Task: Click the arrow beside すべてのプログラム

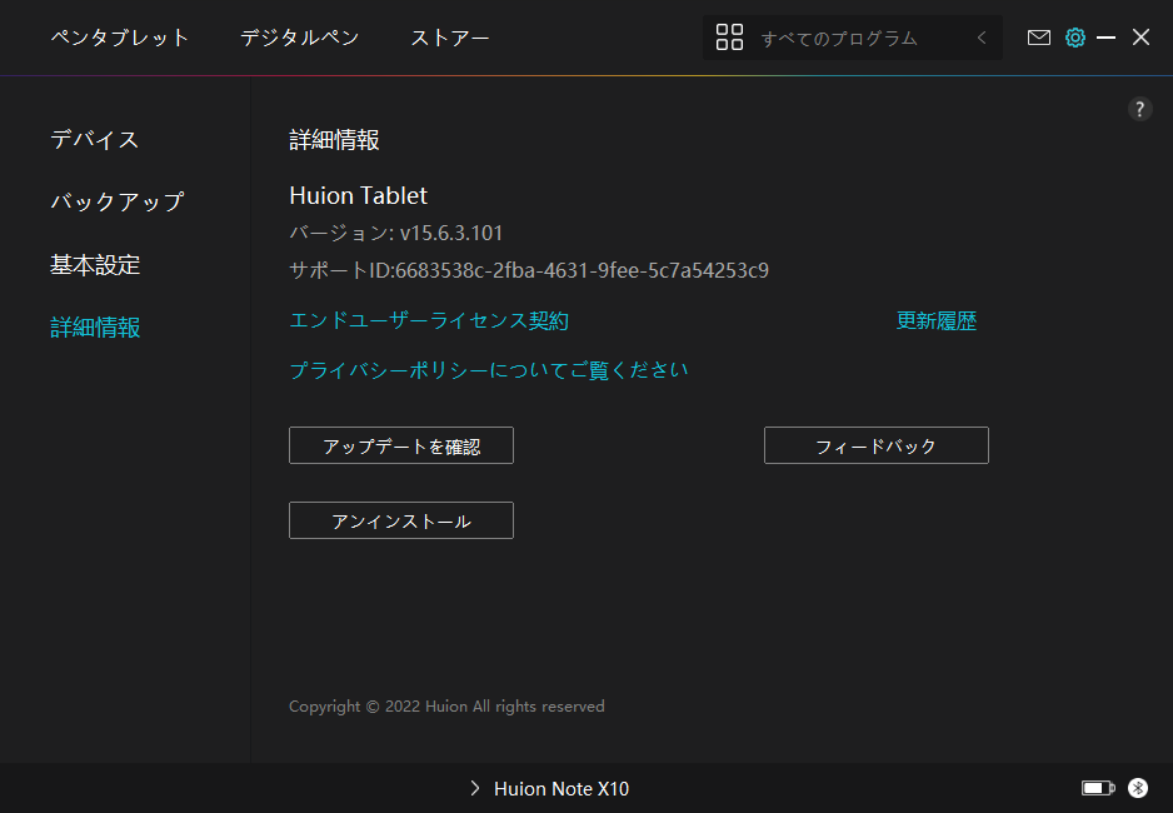Action: pyautogui.click(x=982, y=38)
